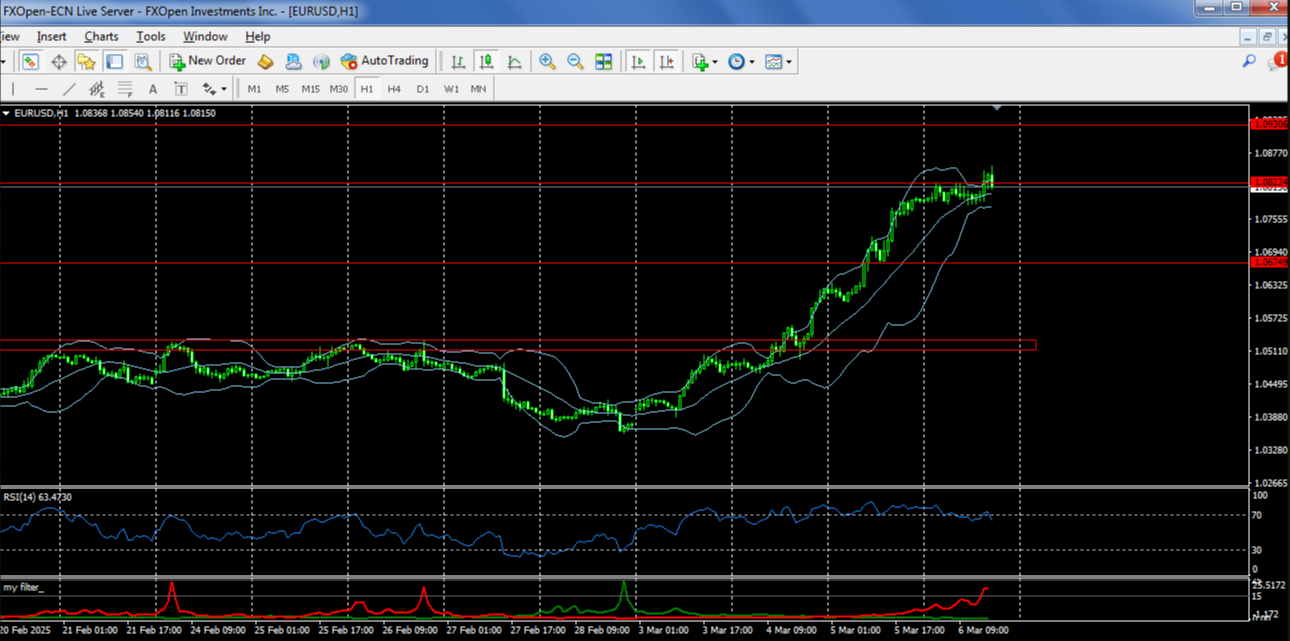This screenshot has width=1290, height=641.
Task: Open the Charts menu
Action: pos(101,36)
